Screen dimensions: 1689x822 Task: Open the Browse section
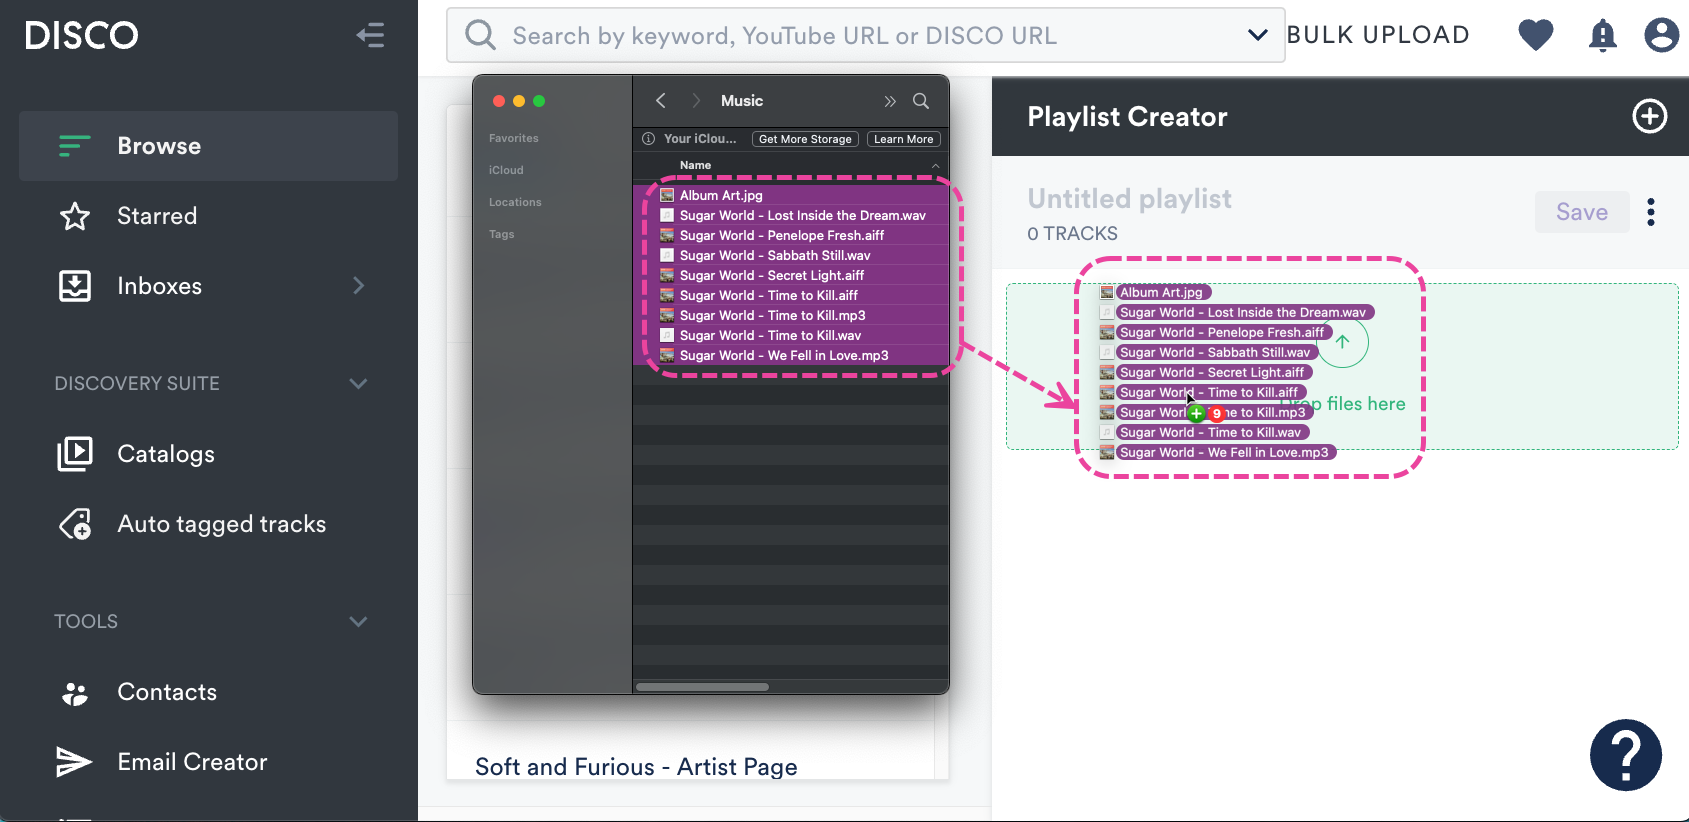[208, 146]
